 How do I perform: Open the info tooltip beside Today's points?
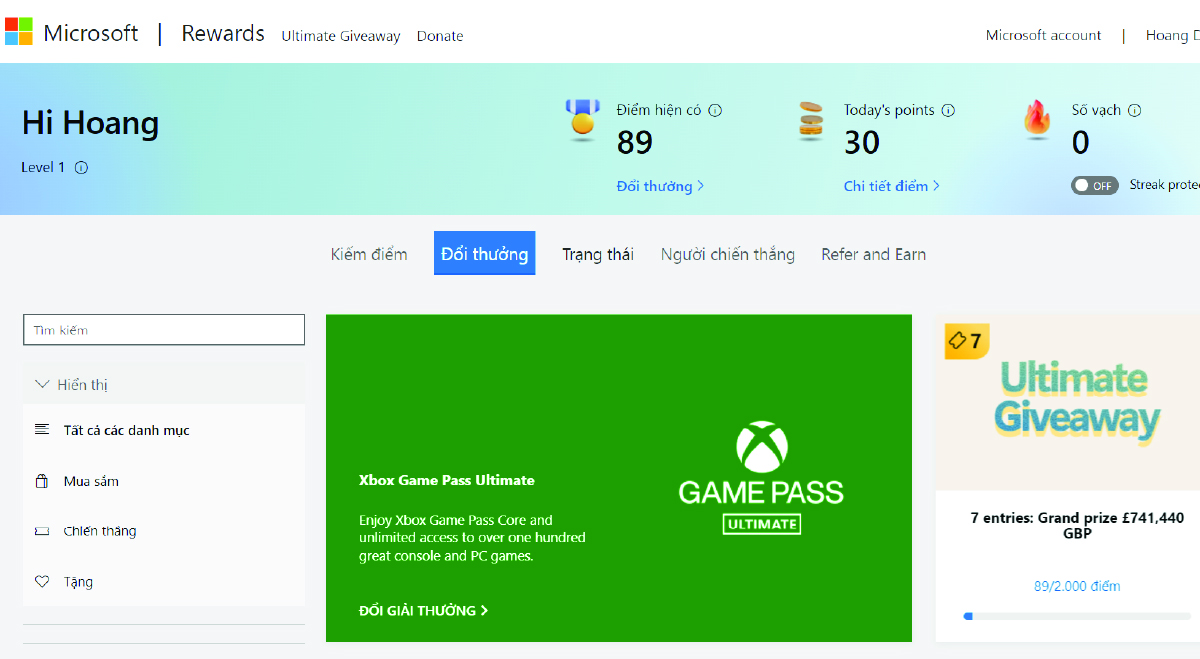(x=948, y=110)
